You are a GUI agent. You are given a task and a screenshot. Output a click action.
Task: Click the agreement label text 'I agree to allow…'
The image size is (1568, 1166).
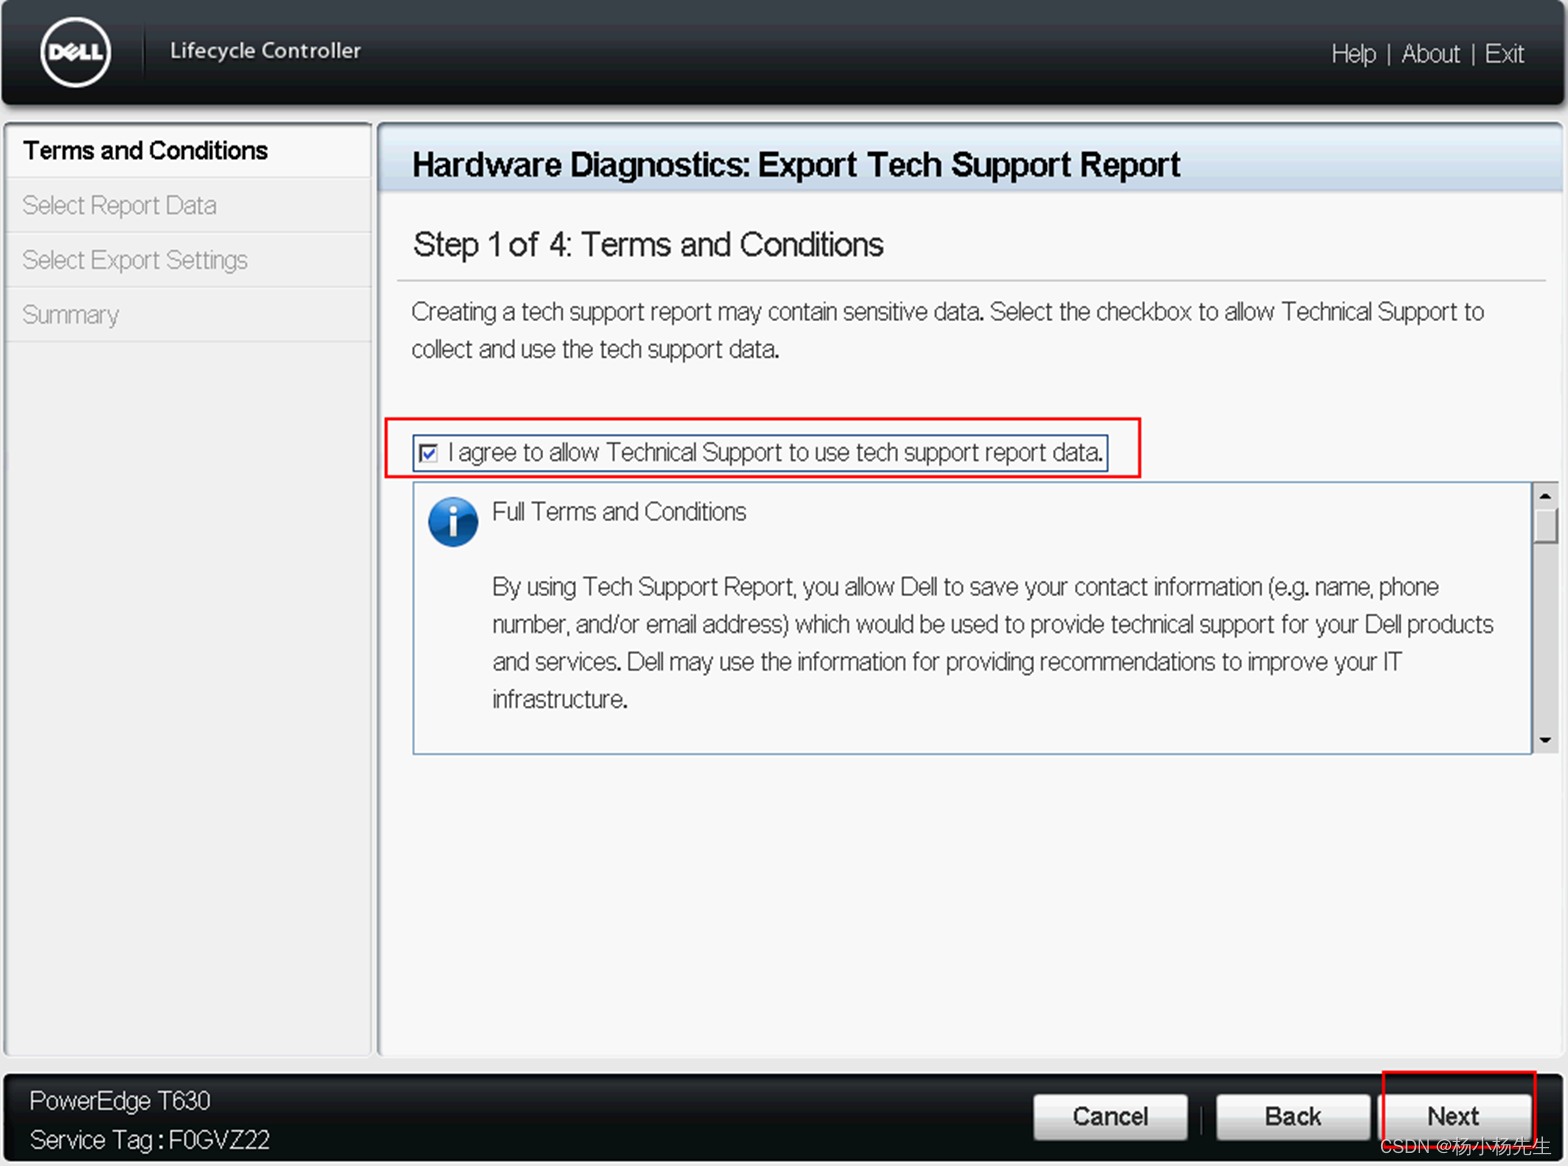pos(775,453)
